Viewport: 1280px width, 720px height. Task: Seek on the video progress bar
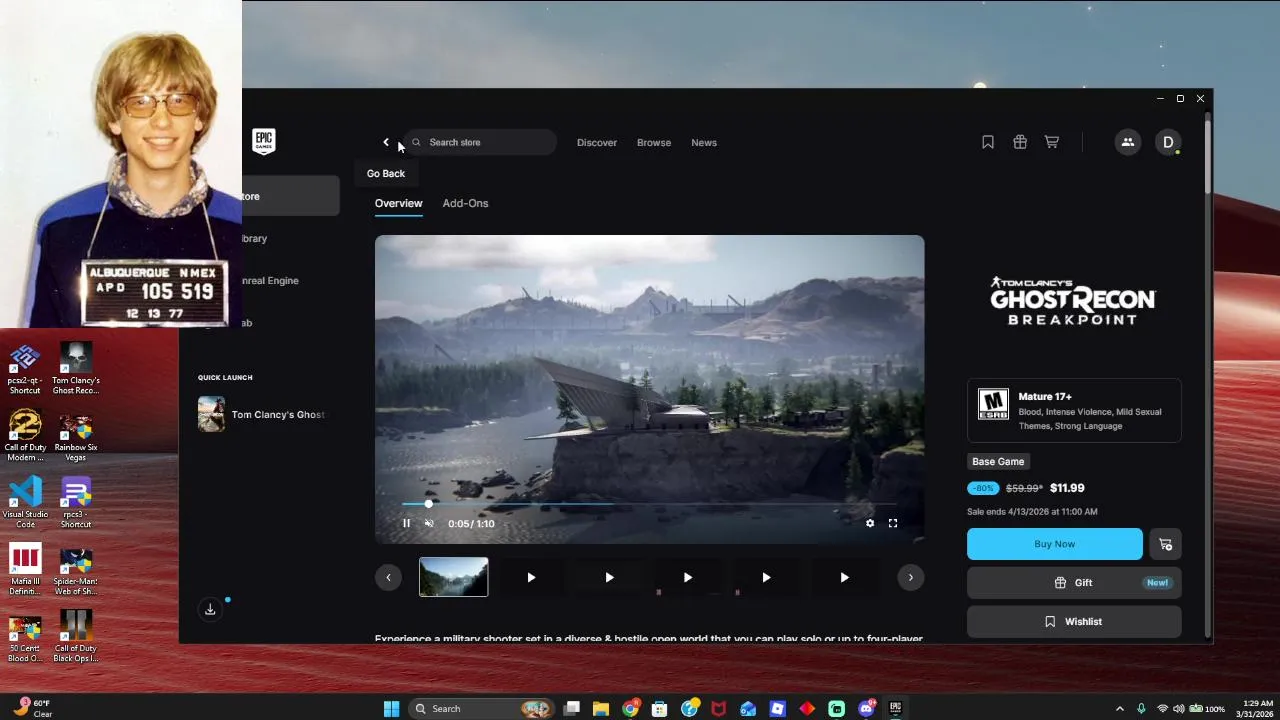650,504
